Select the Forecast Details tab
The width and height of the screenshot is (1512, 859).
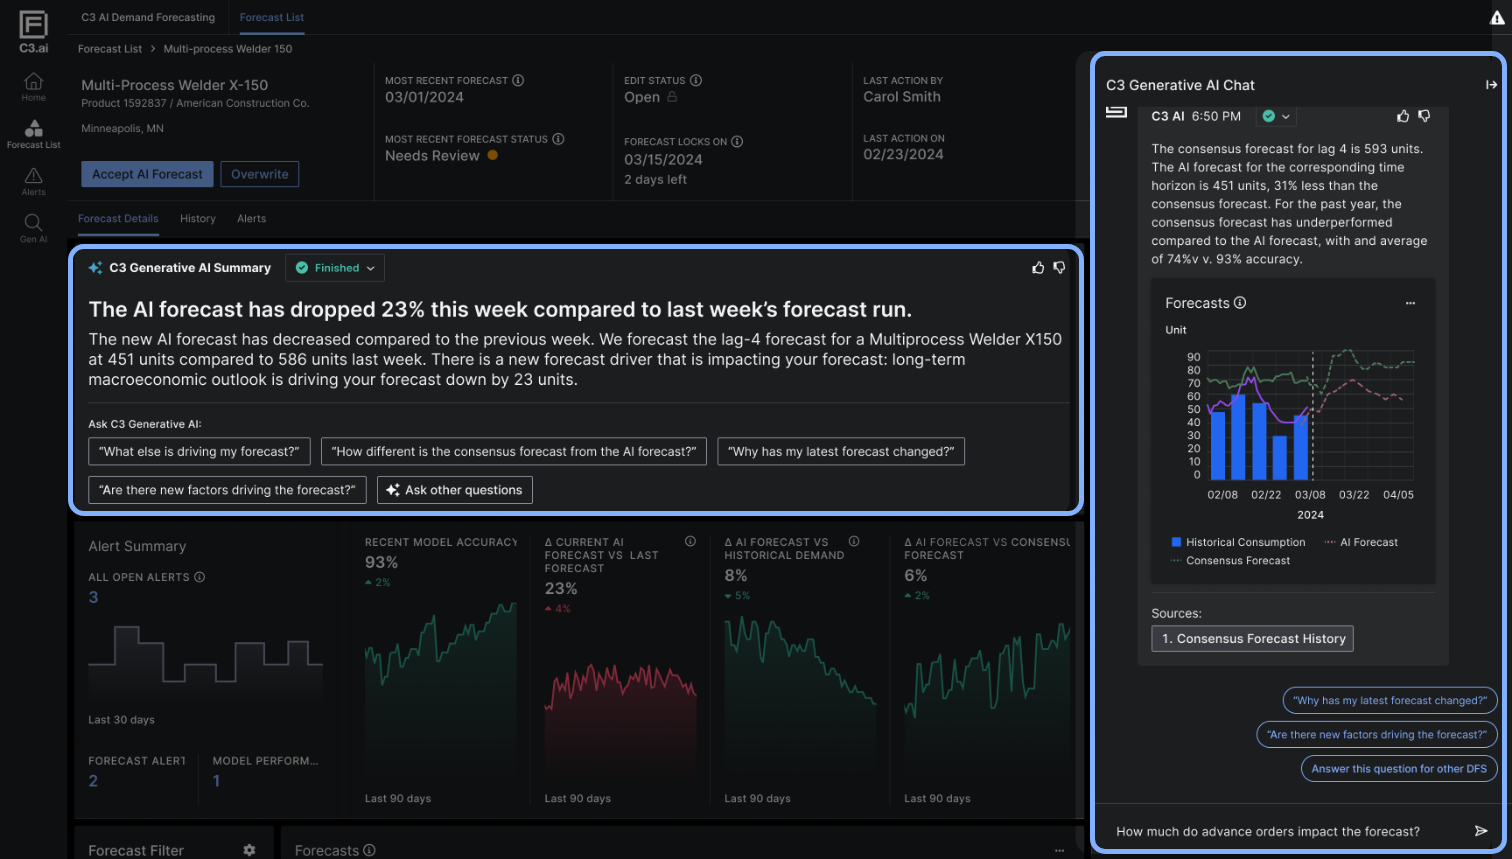coord(118,218)
